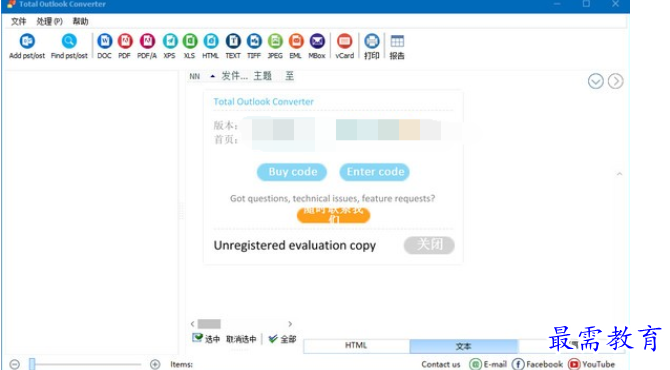Open the YouTube link
The height and width of the screenshot is (370, 670).
coord(591,364)
